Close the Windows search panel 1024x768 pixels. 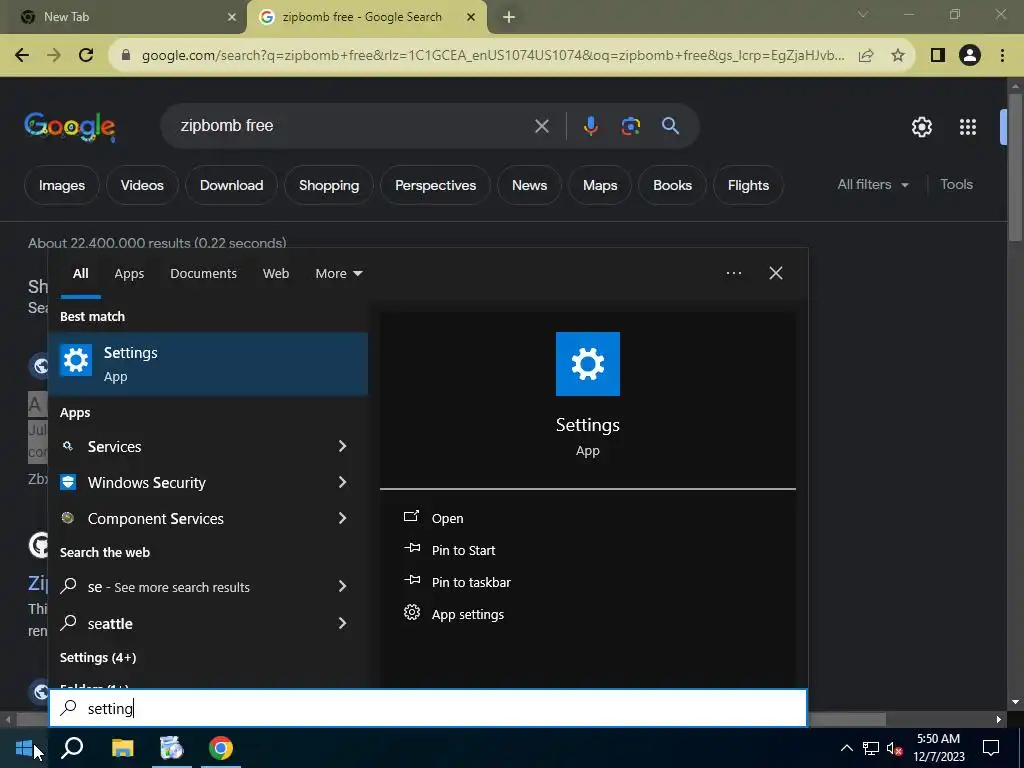tap(776, 273)
